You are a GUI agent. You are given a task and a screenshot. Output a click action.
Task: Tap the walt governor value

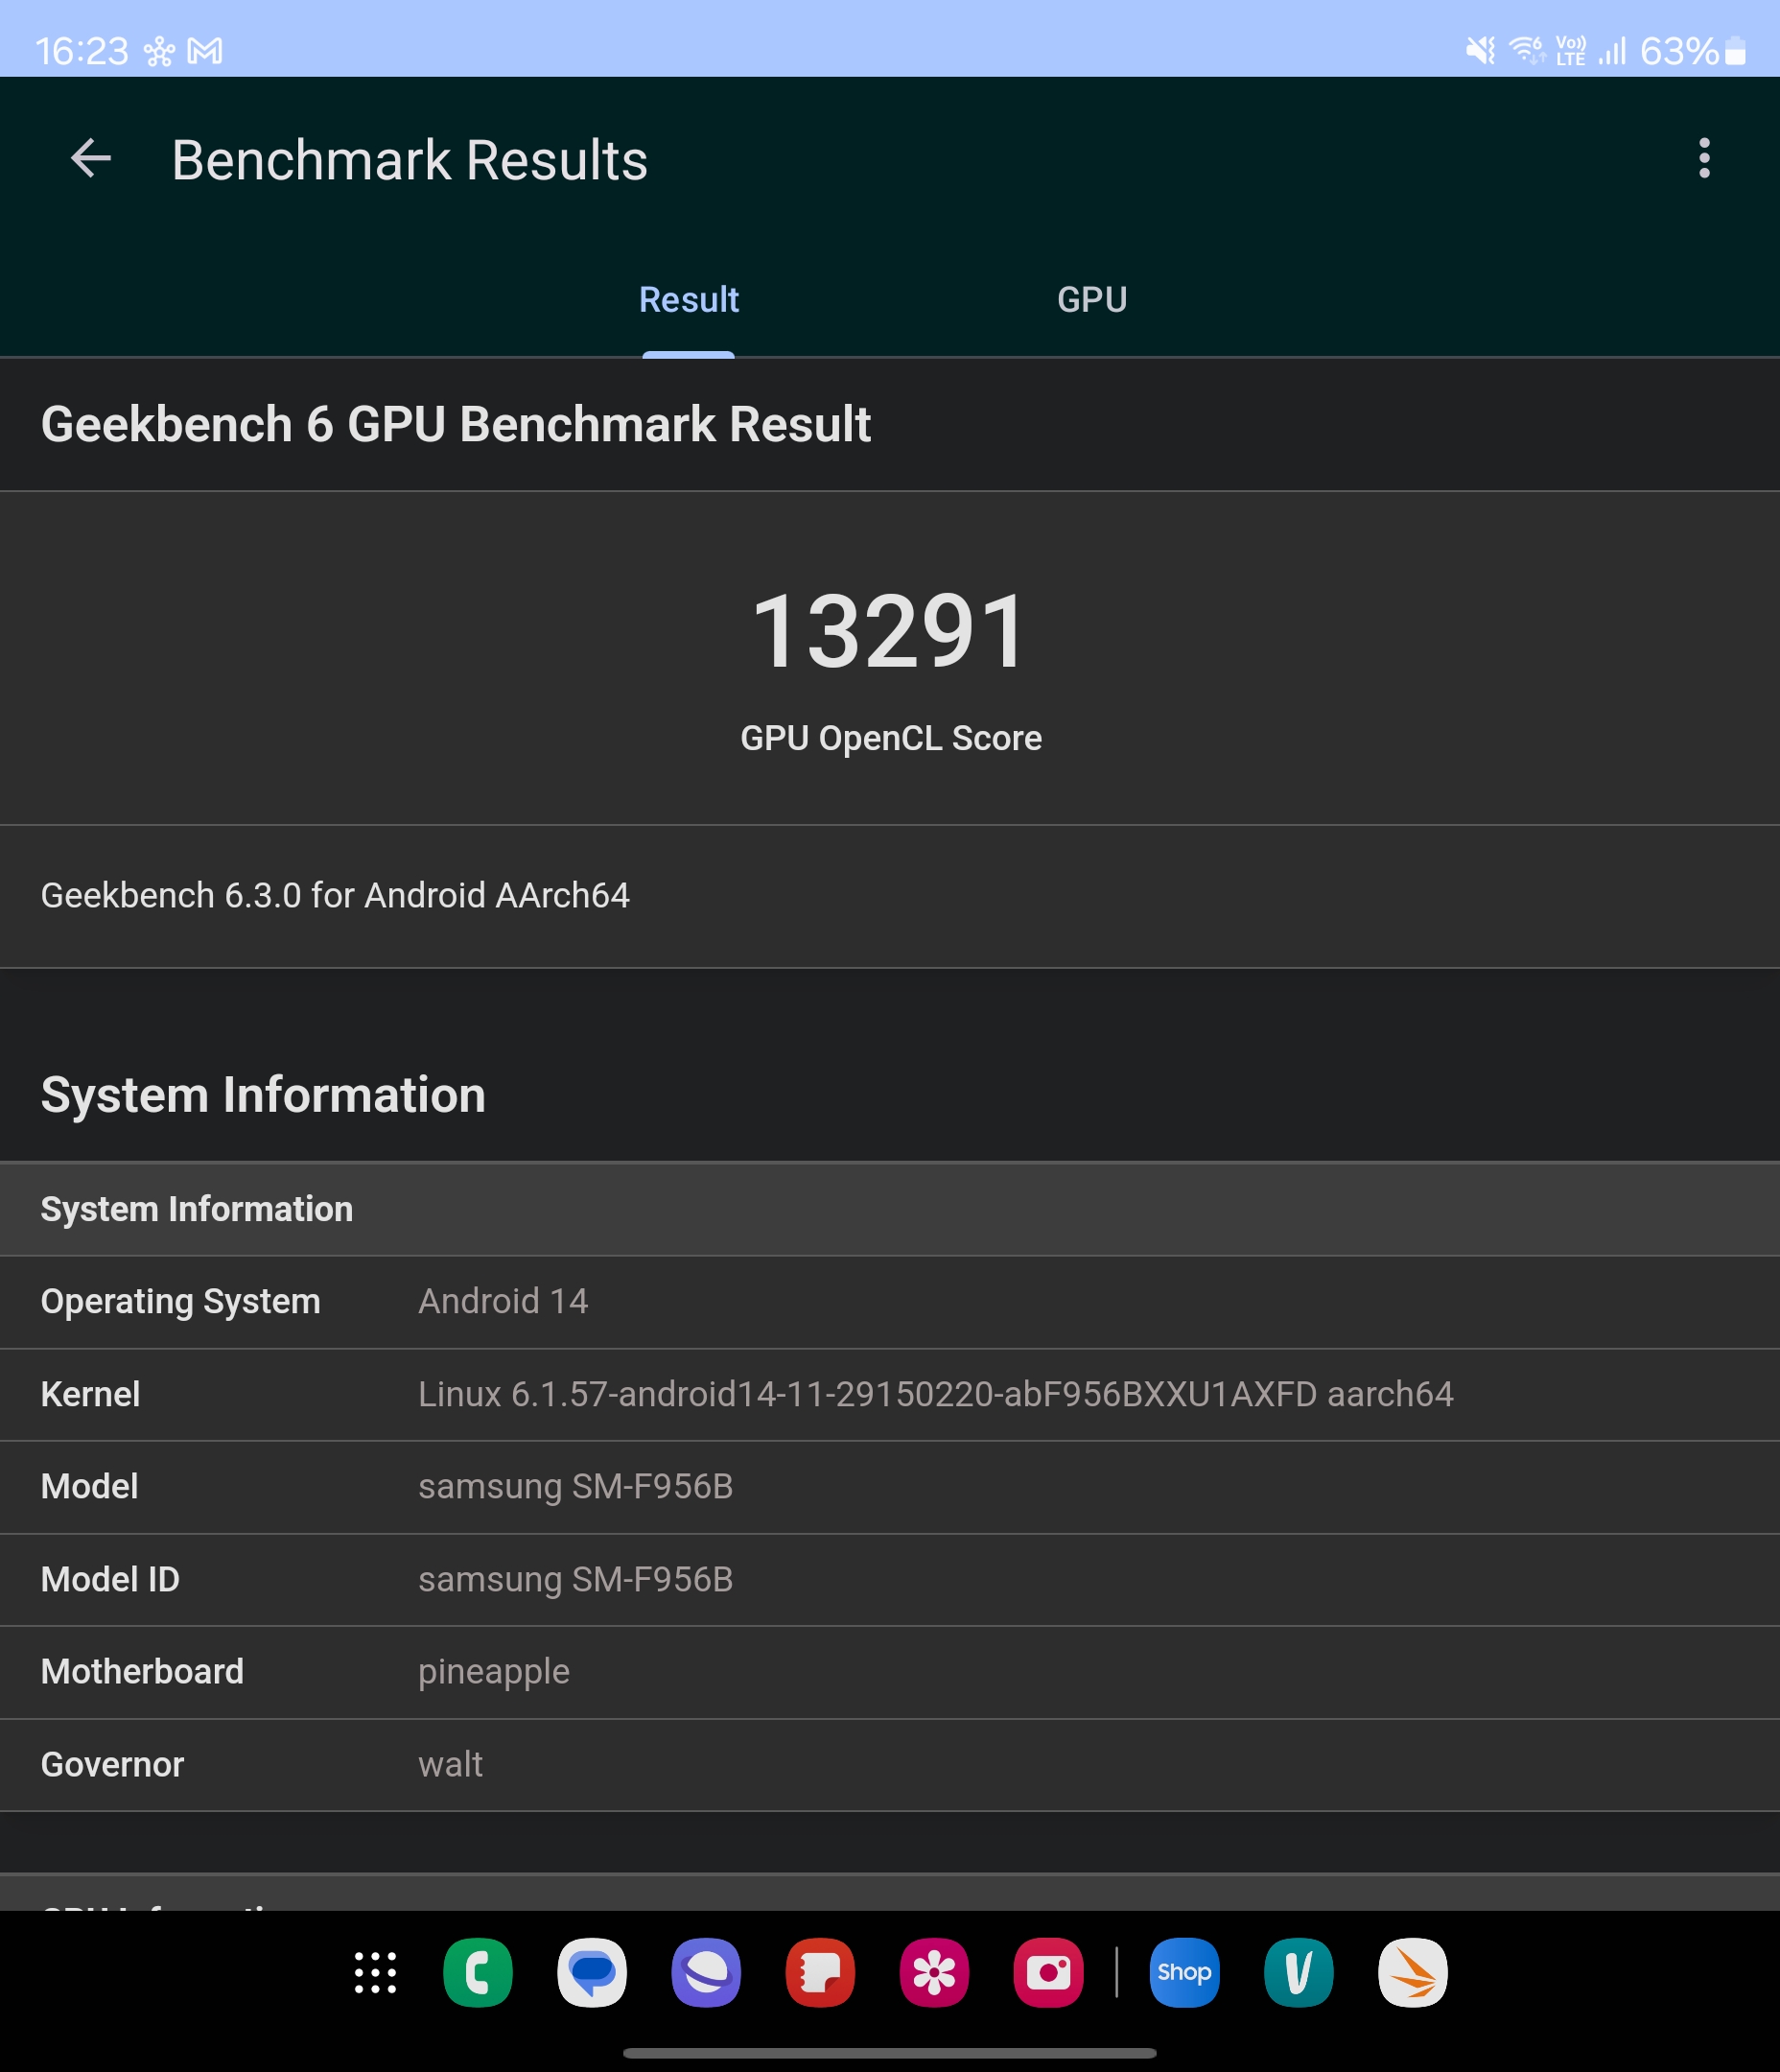tap(450, 1764)
